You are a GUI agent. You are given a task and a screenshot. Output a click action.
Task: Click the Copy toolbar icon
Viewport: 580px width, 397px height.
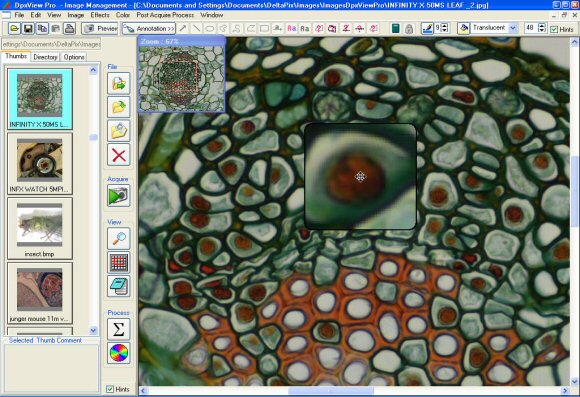[x=42, y=28]
